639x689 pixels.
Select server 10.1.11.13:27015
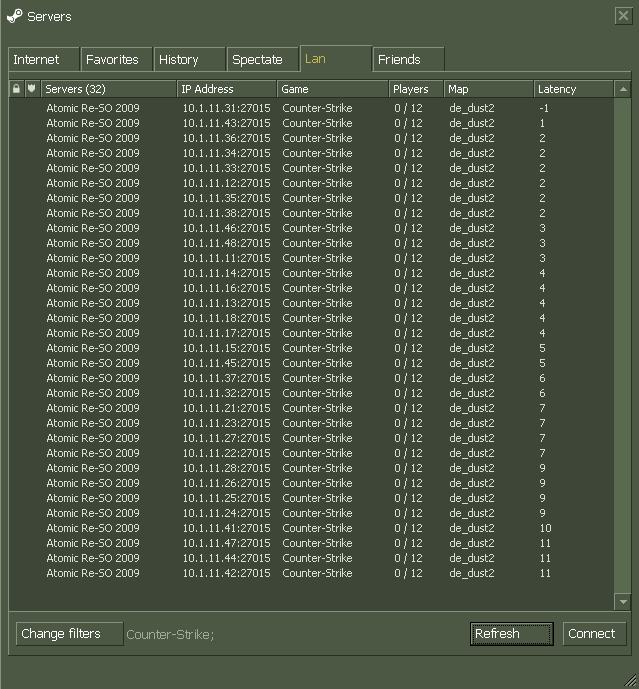point(311,303)
